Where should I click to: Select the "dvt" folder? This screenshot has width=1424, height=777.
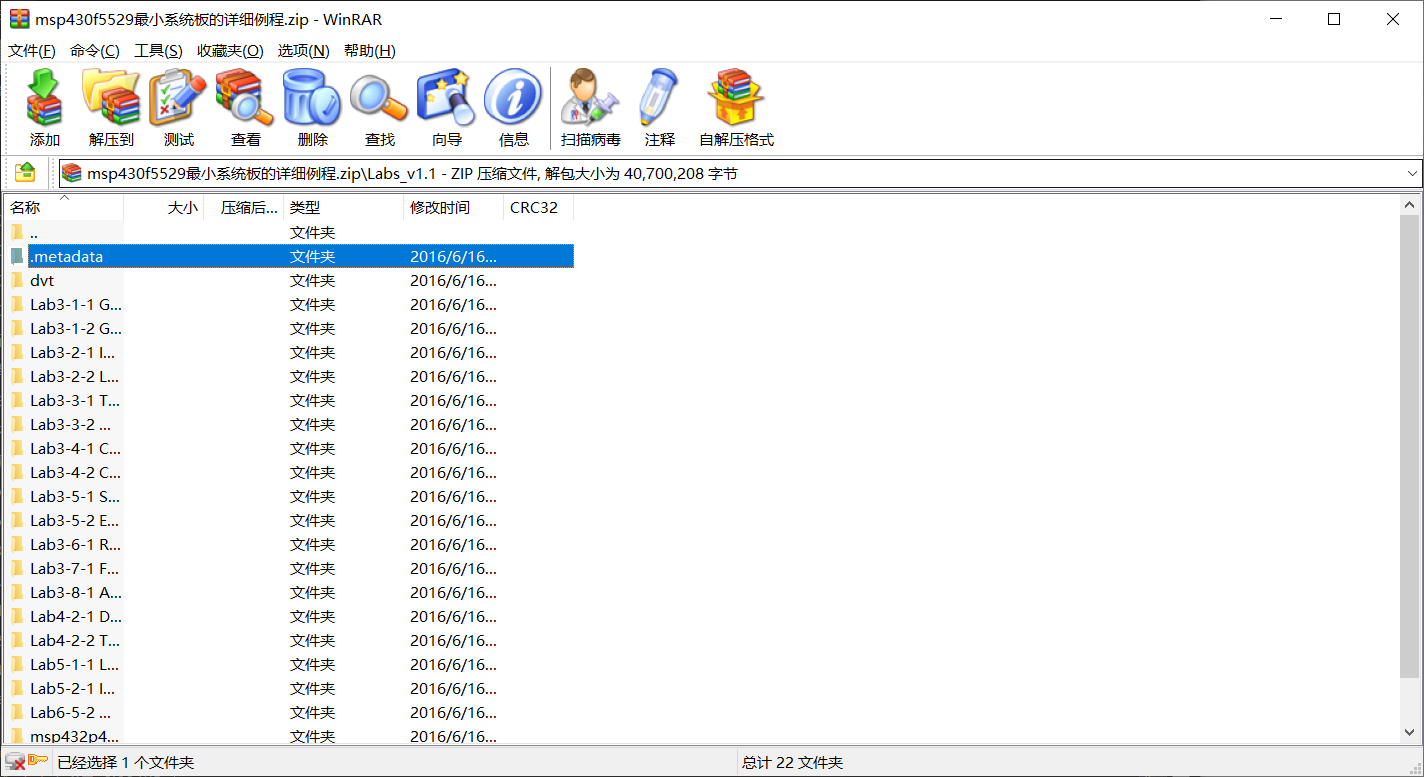[290, 280]
